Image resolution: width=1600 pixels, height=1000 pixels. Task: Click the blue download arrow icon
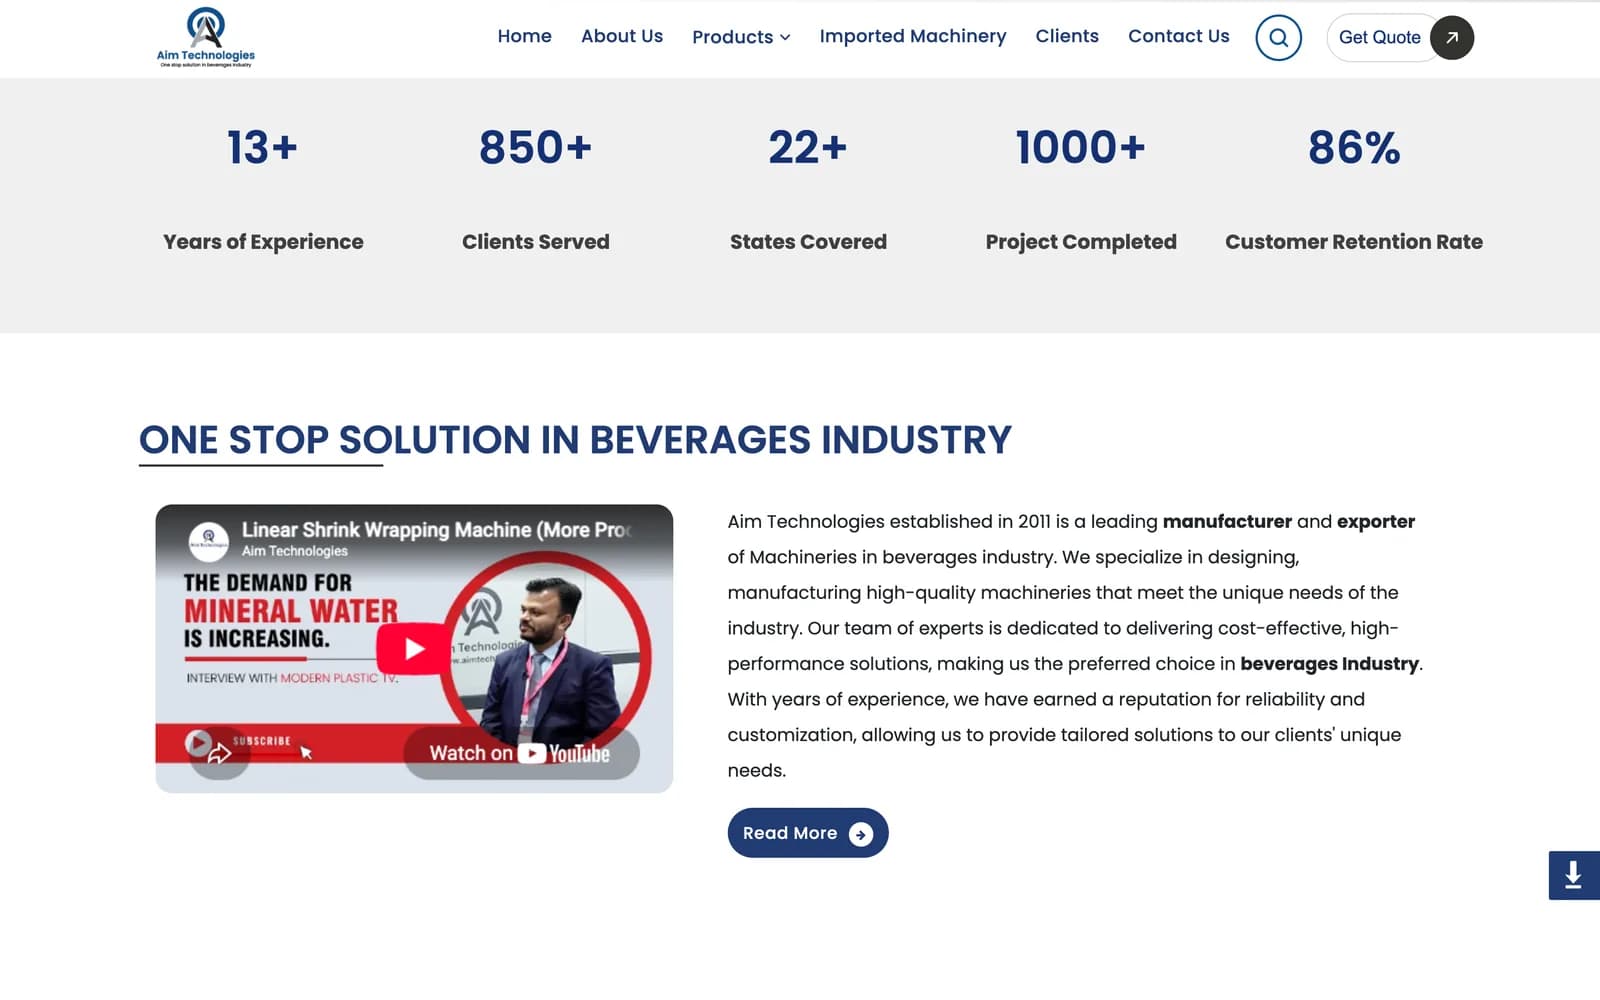pos(1574,875)
